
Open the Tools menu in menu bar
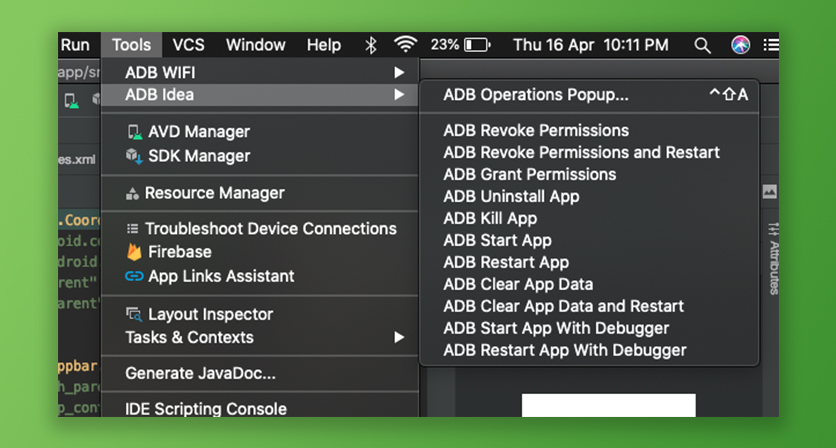pyautogui.click(x=131, y=45)
